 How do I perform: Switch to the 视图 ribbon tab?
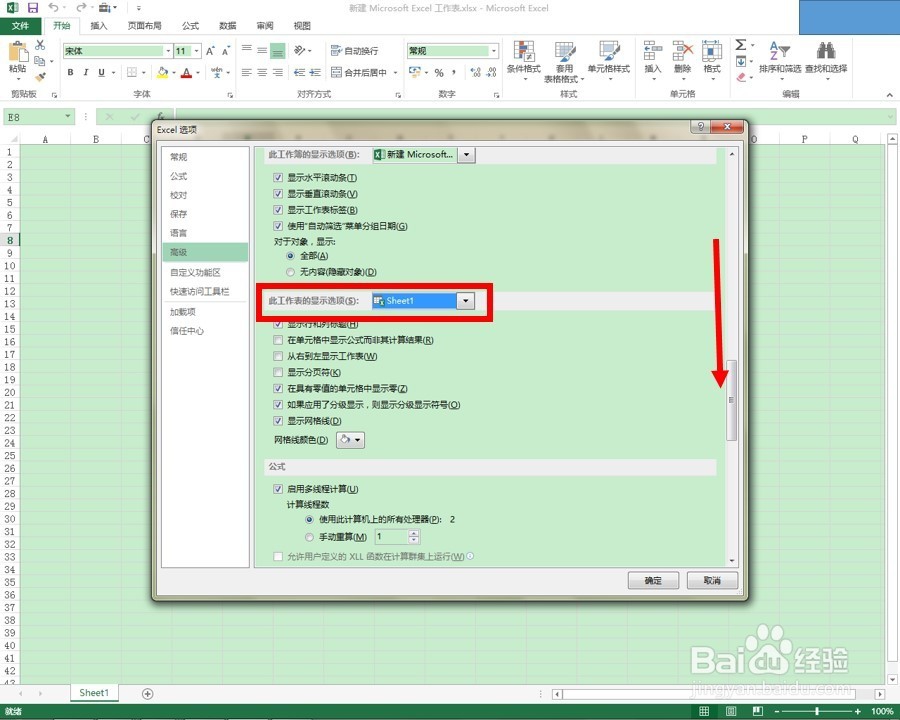point(302,26)
